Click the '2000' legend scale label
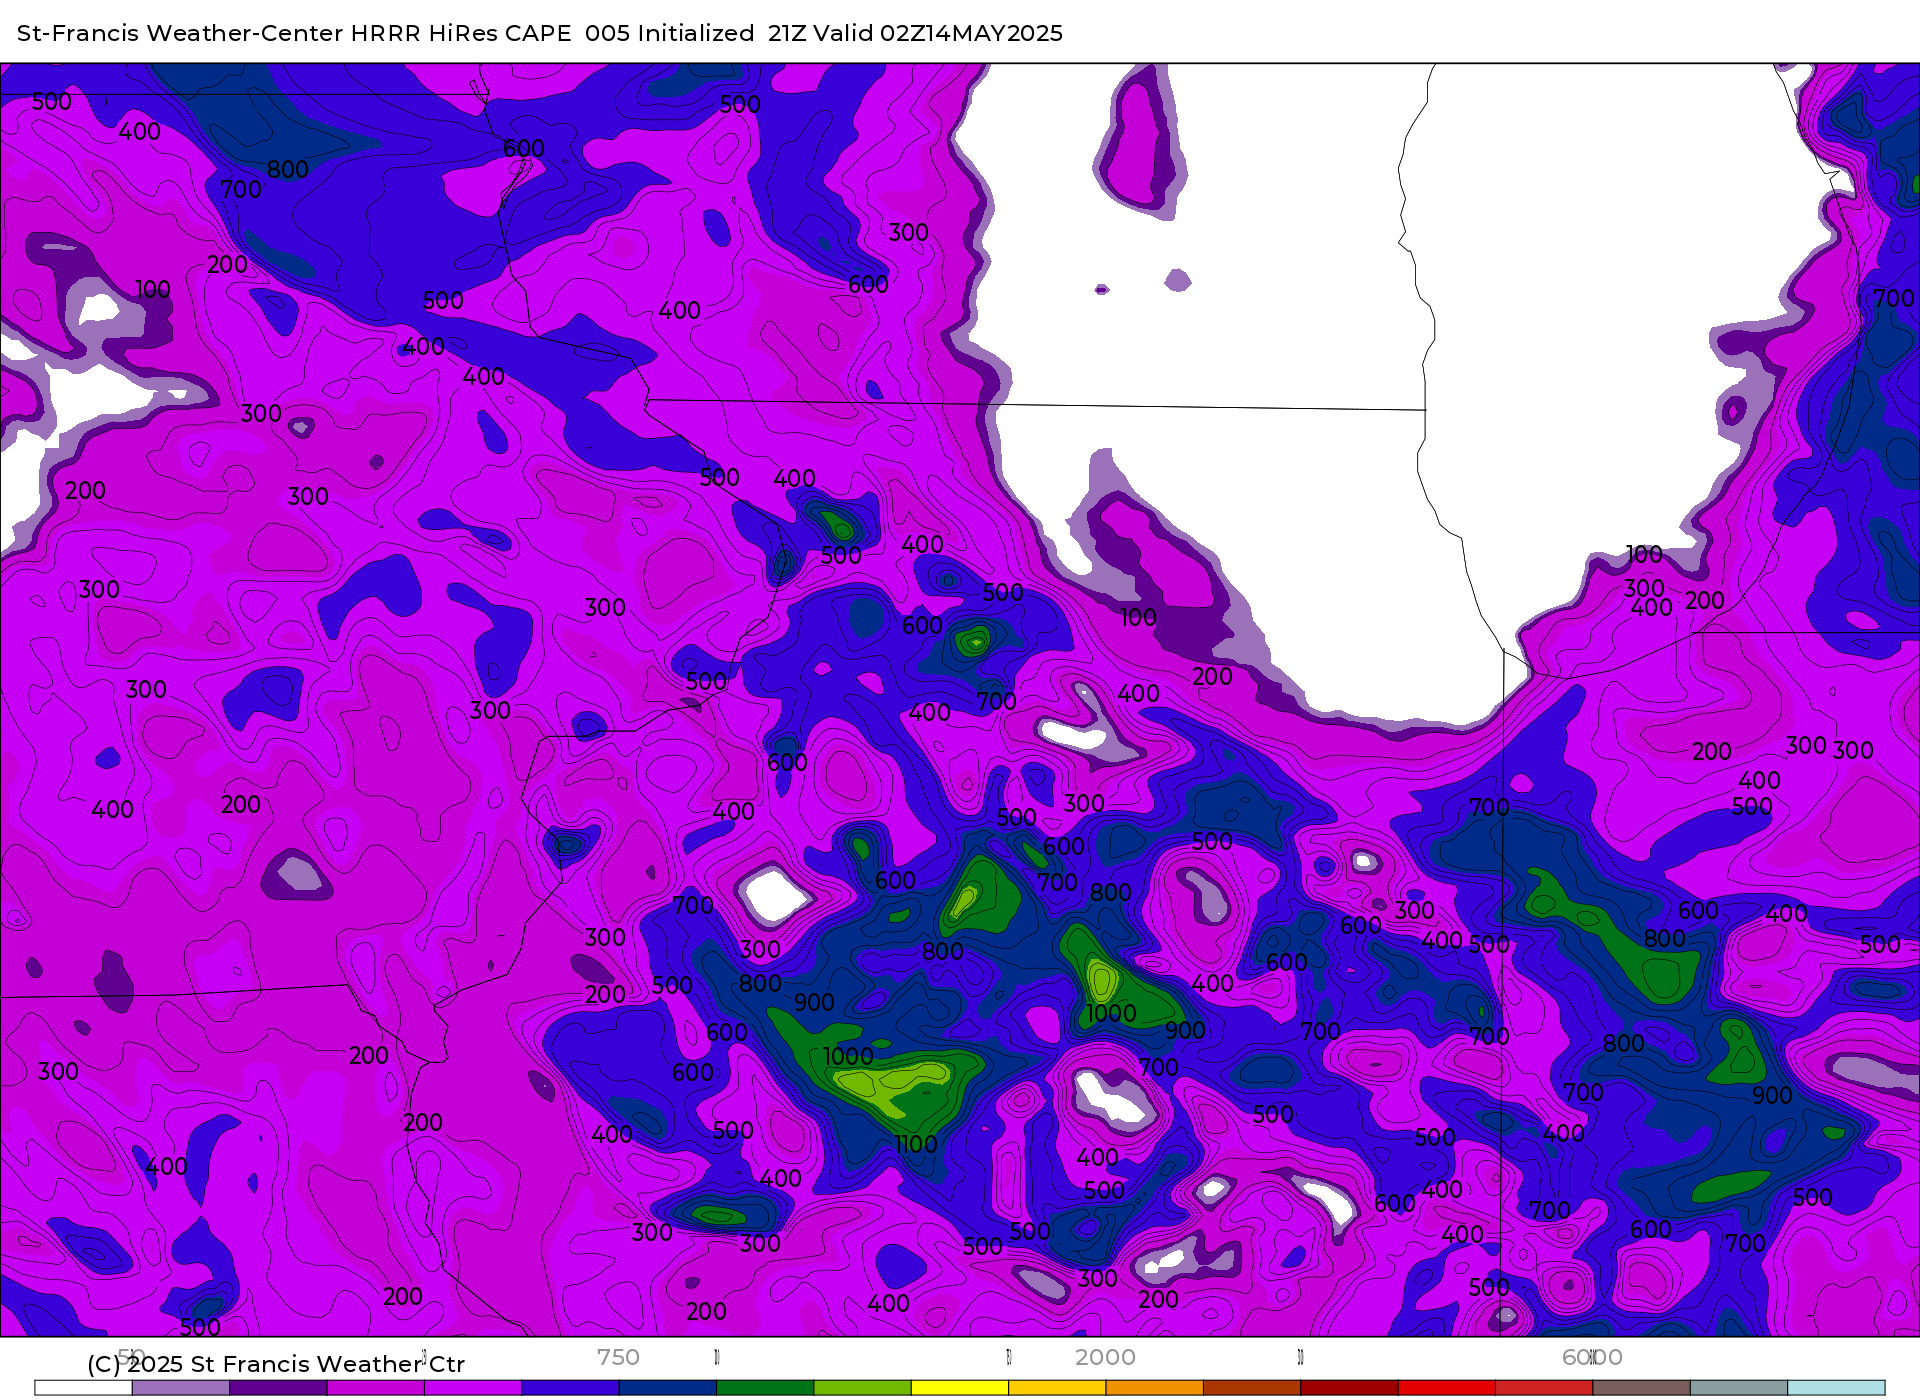 click(x=1105, y=1357)
